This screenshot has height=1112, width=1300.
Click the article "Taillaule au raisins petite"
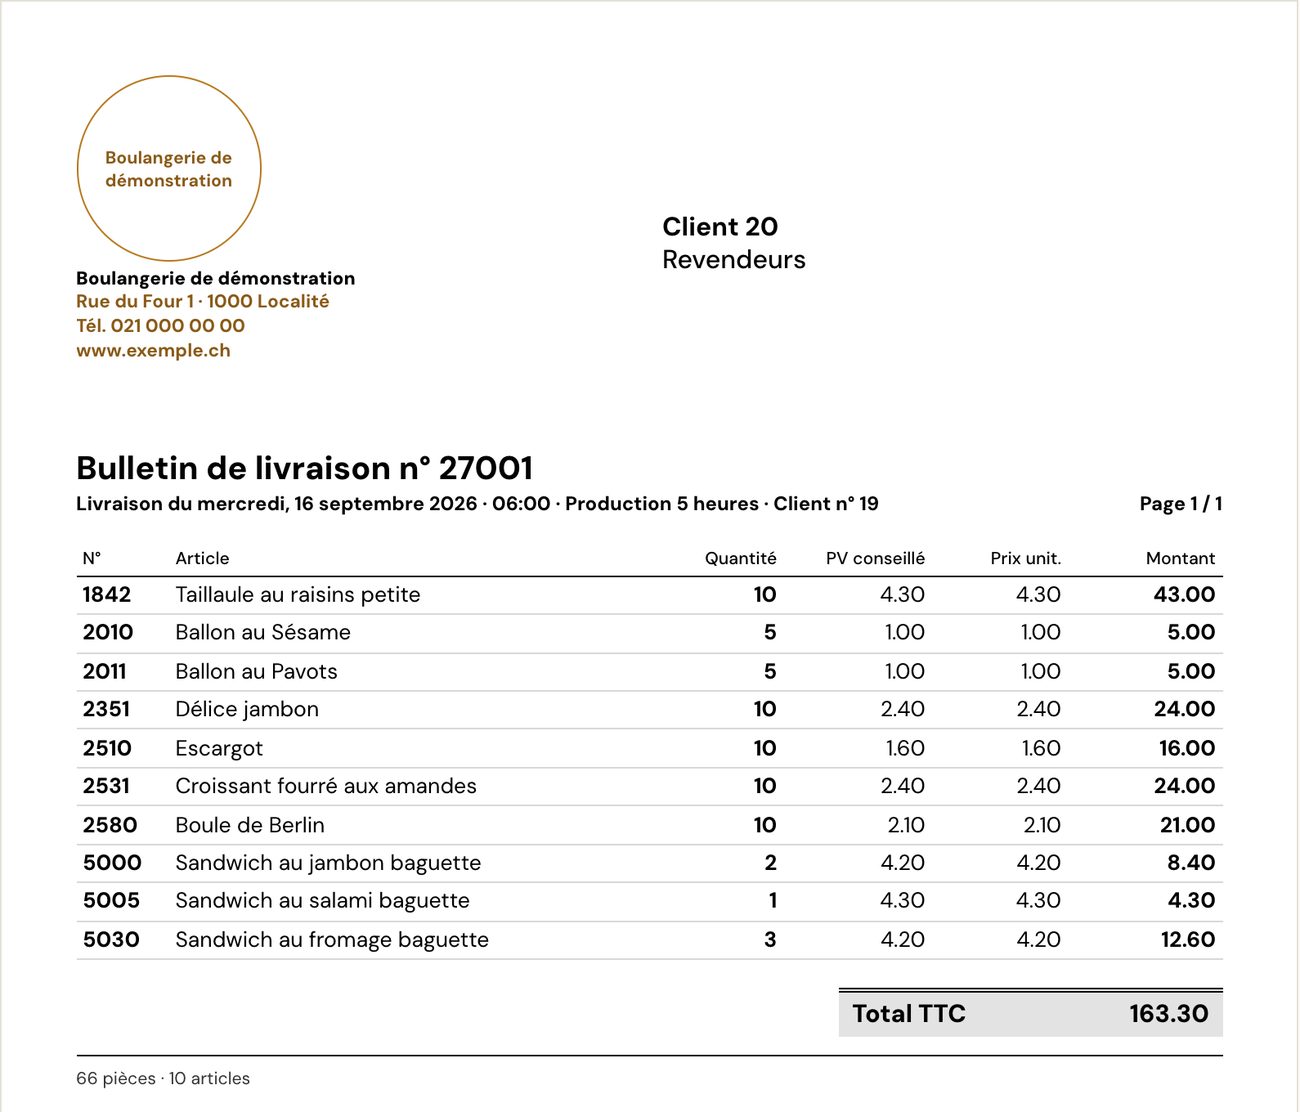[298, 594]
